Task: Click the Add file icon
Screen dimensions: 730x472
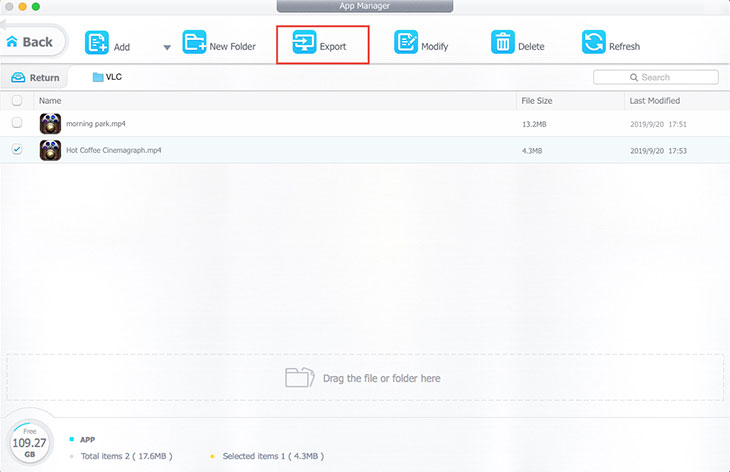Action: click(x=97, y=43)
